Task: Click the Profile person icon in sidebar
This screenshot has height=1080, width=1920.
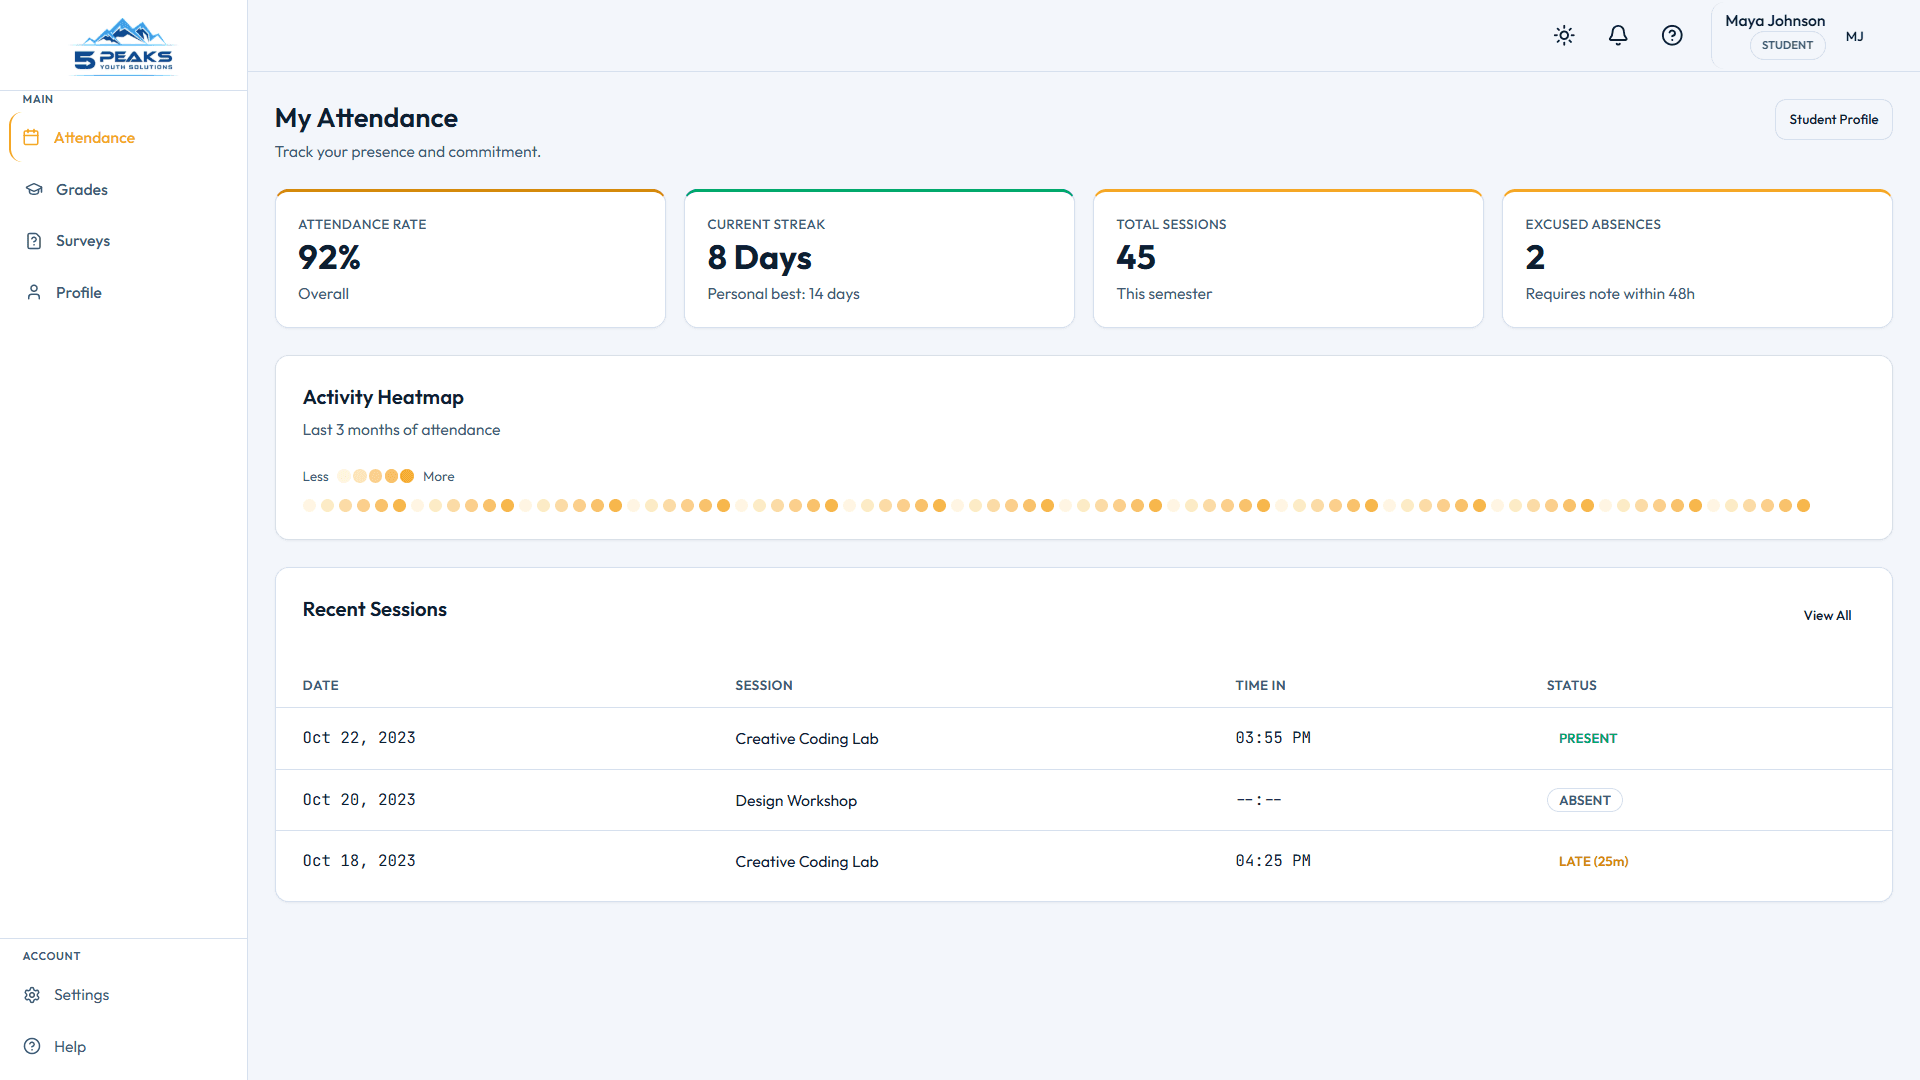Action: (34, 293)
